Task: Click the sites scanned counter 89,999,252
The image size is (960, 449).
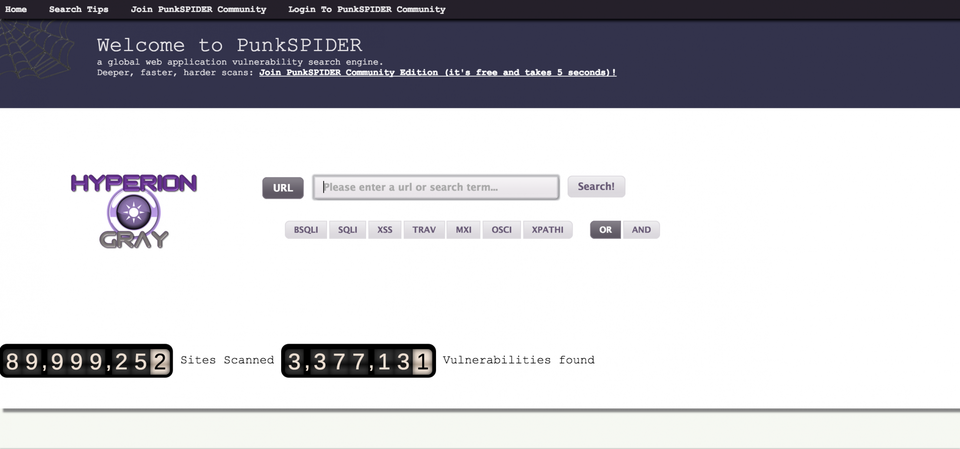Action: (x=86, y=361)
